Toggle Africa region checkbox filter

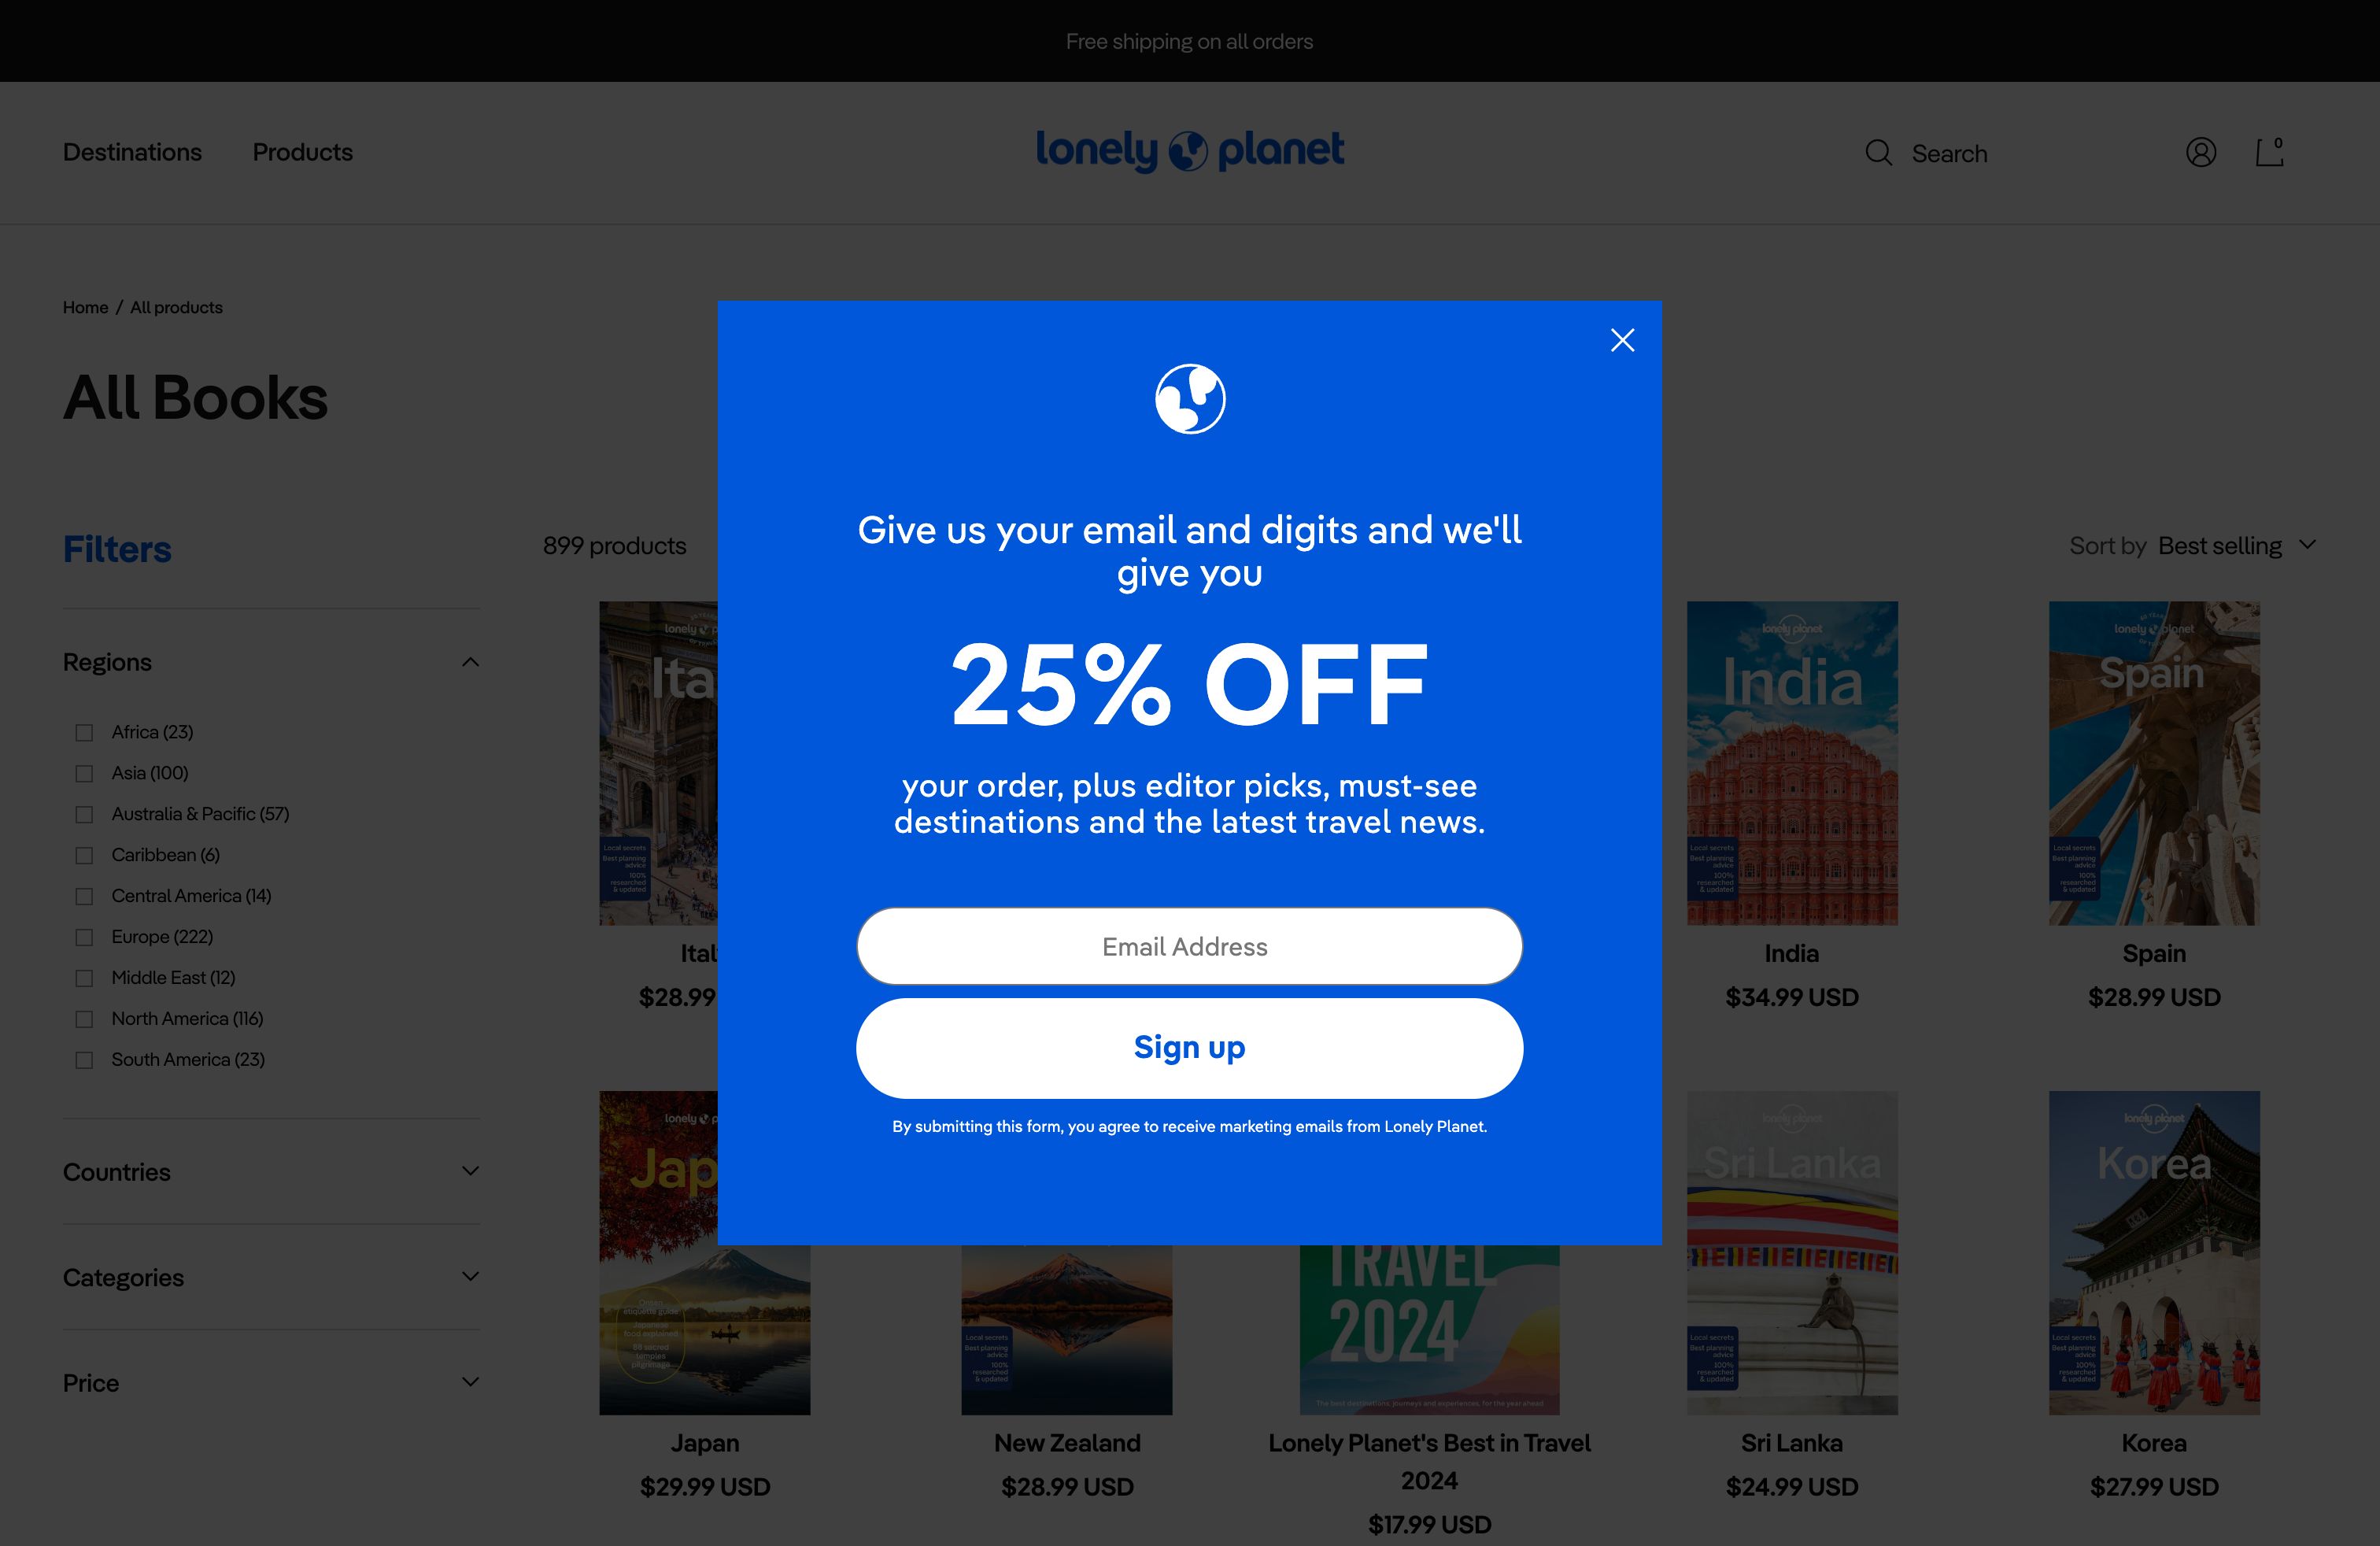[83, 730]
